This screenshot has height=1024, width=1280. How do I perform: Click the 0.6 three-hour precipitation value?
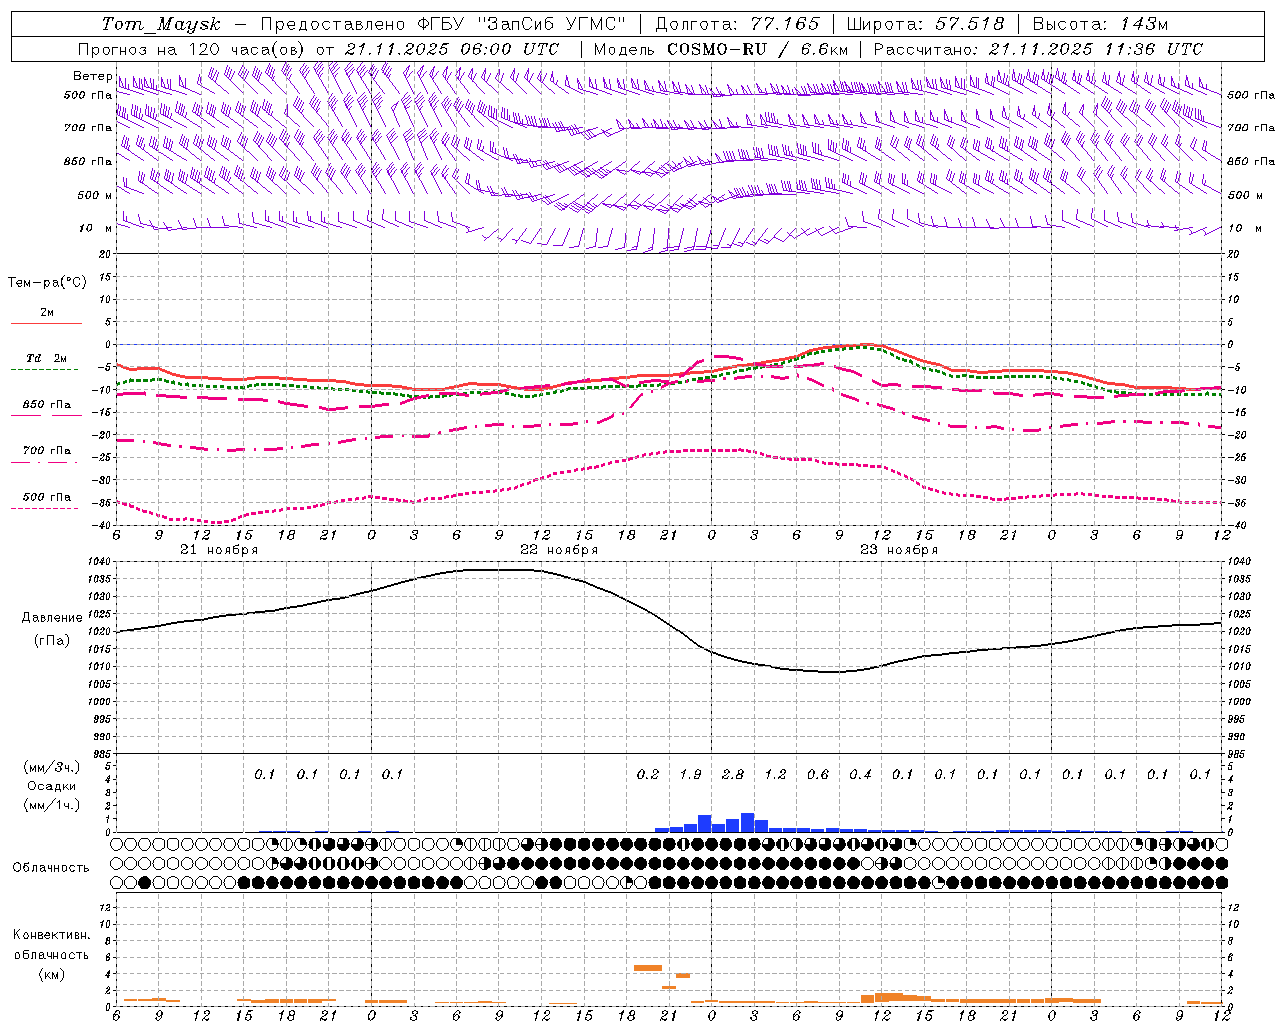click(818, 775)
